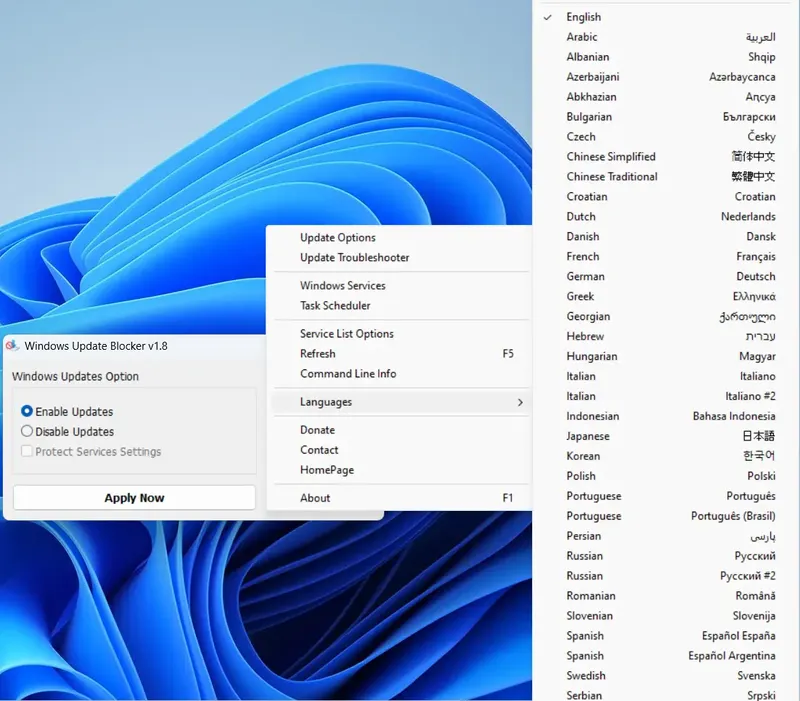Image resolution: width=800 pixels, height=701 pixels.
Task: Choose Abkhazian language
Action: click(666, 96)
